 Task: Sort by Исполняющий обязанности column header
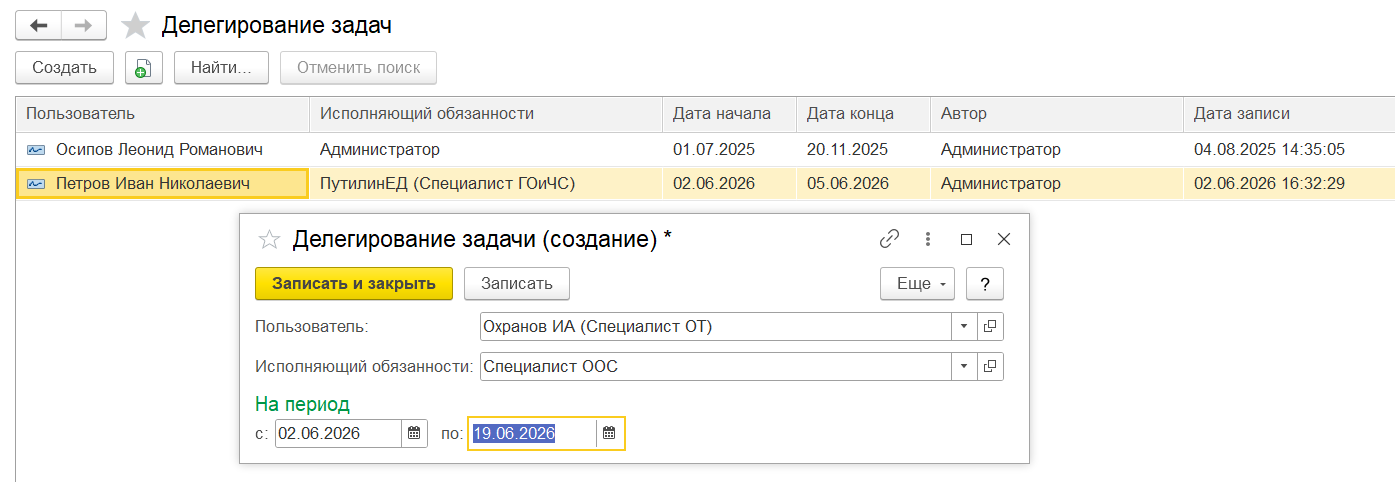(x=486, y=114)
